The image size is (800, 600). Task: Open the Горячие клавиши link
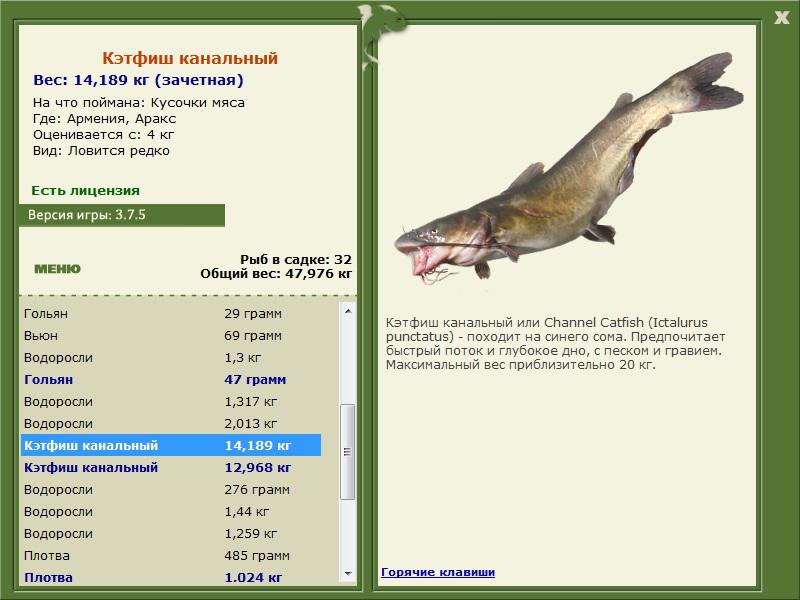coord(438,572)
